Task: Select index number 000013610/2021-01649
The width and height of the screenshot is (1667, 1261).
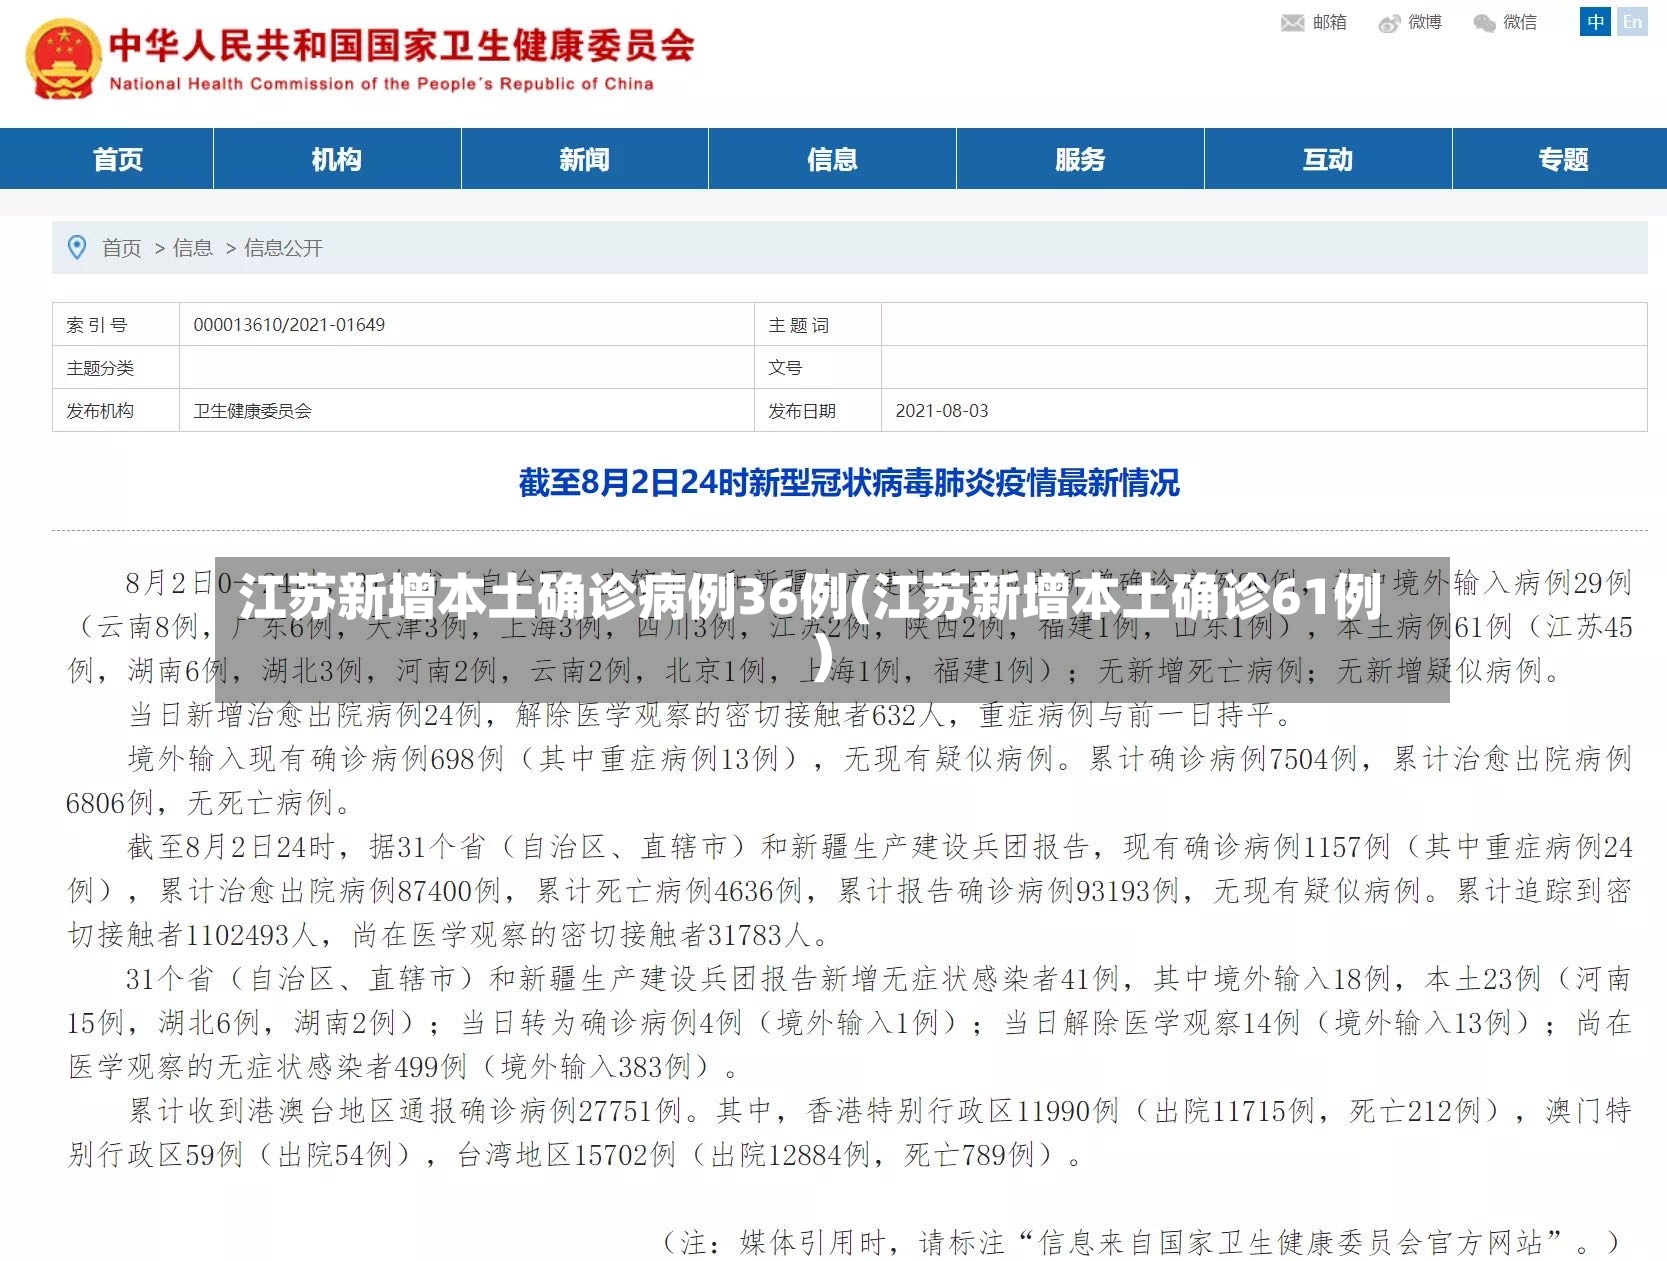Action: (x=289, y=325)
